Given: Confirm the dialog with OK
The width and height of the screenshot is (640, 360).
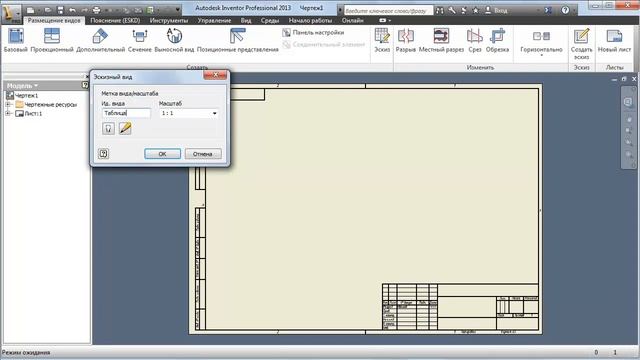Looking at the screenshot, I should (162, 154).
